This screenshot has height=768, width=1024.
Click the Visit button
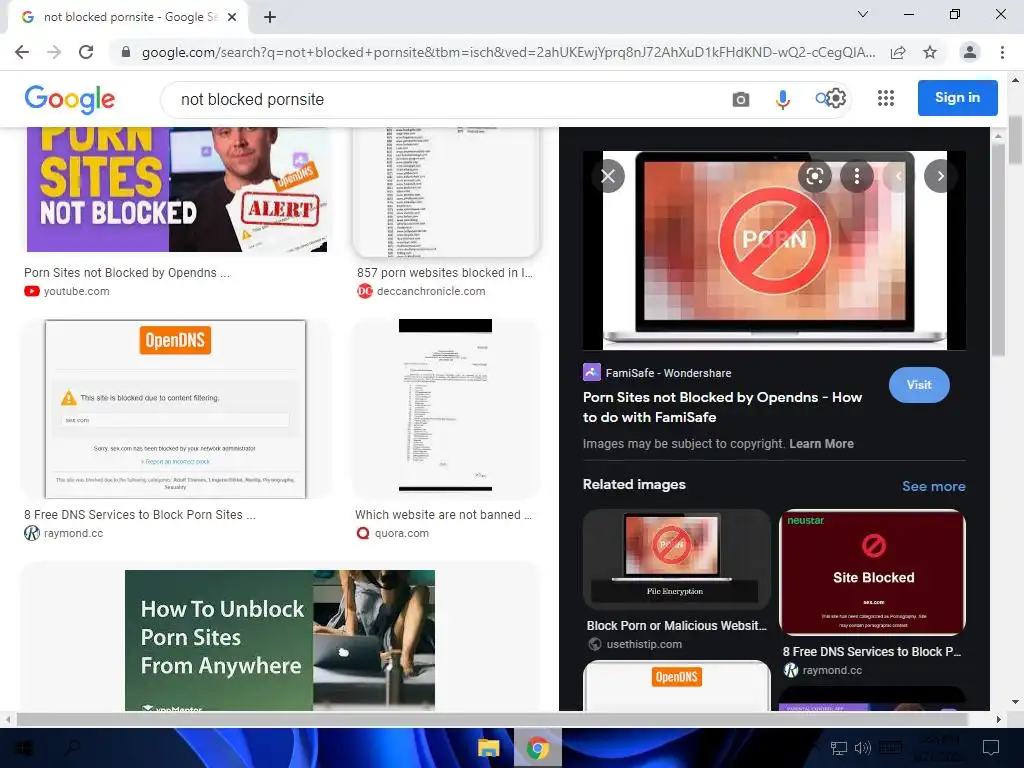[x=919, y=385]
